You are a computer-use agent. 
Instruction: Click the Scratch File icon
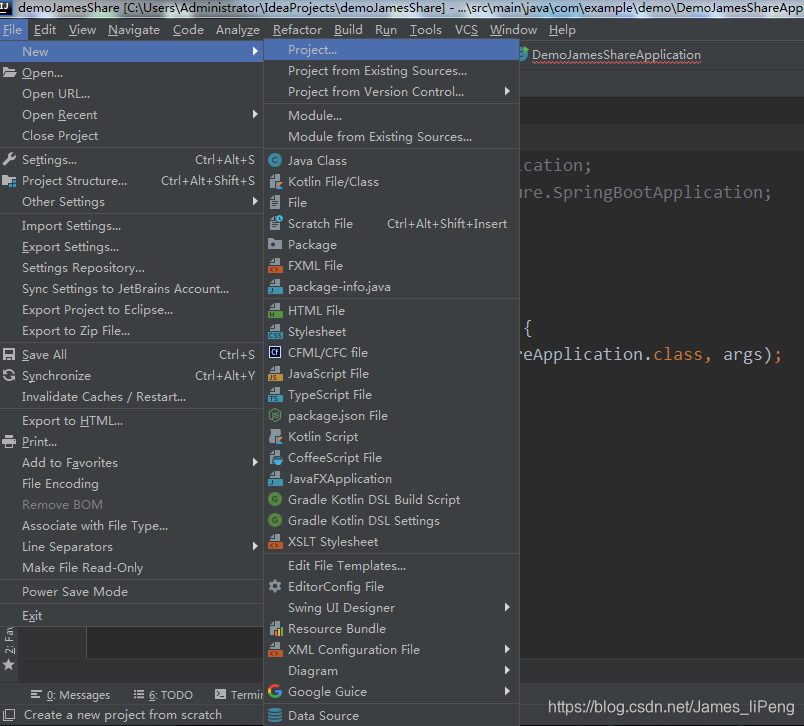coord(275,224)
